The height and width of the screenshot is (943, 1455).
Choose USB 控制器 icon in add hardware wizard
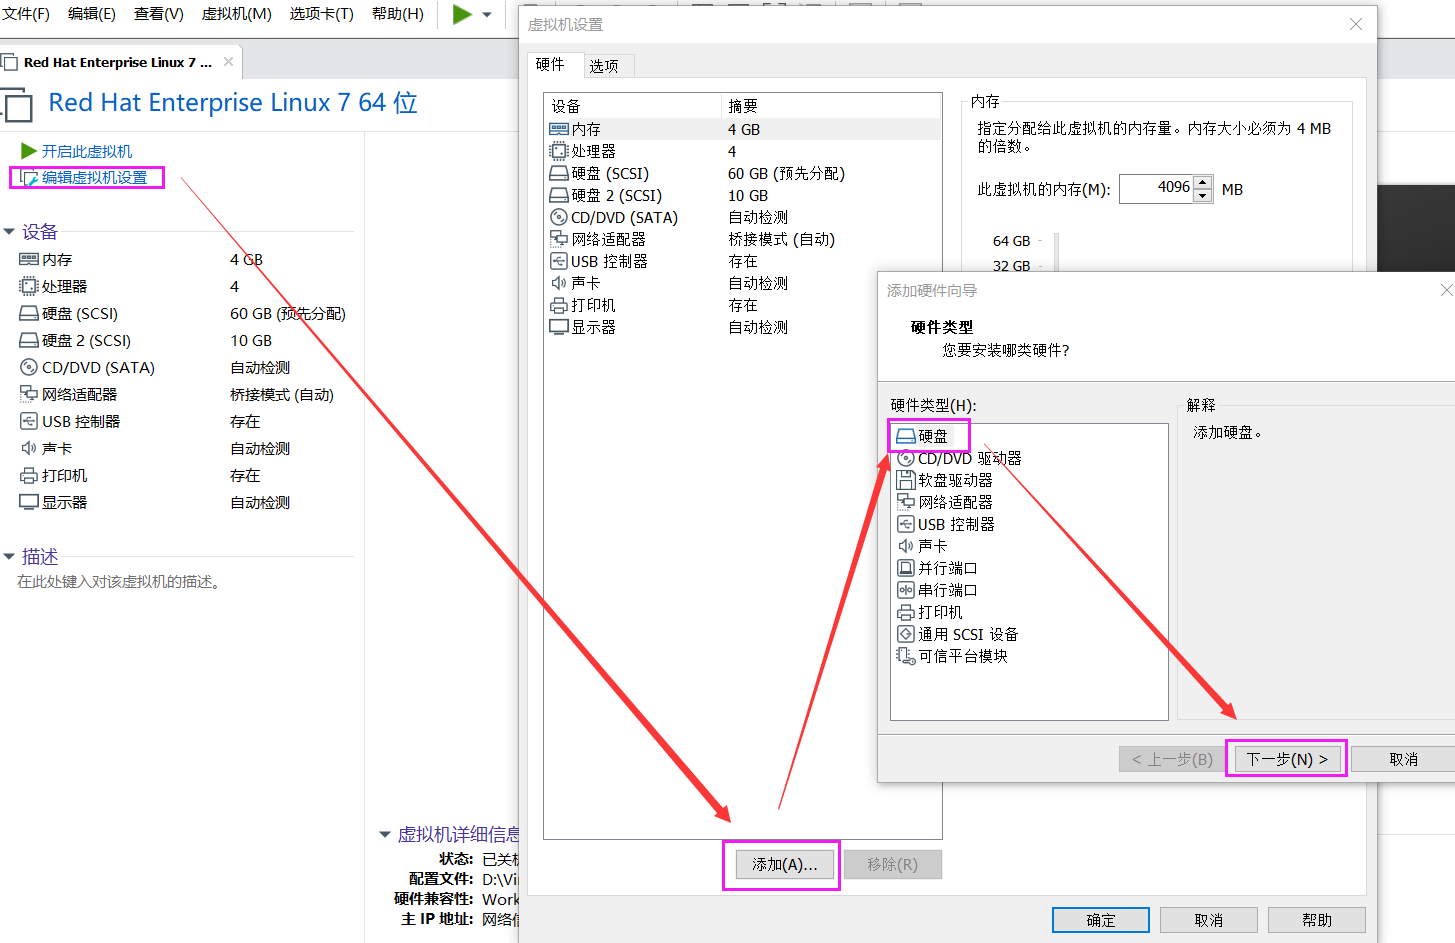pyautogui.click(x=906, y=524)
